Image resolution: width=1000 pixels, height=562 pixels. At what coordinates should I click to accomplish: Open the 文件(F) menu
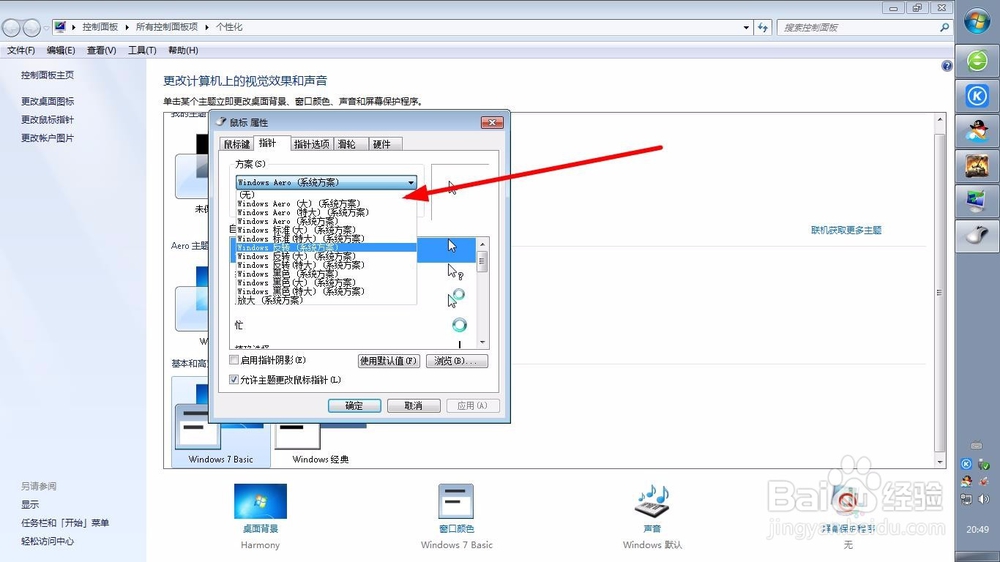click(21, 50)
